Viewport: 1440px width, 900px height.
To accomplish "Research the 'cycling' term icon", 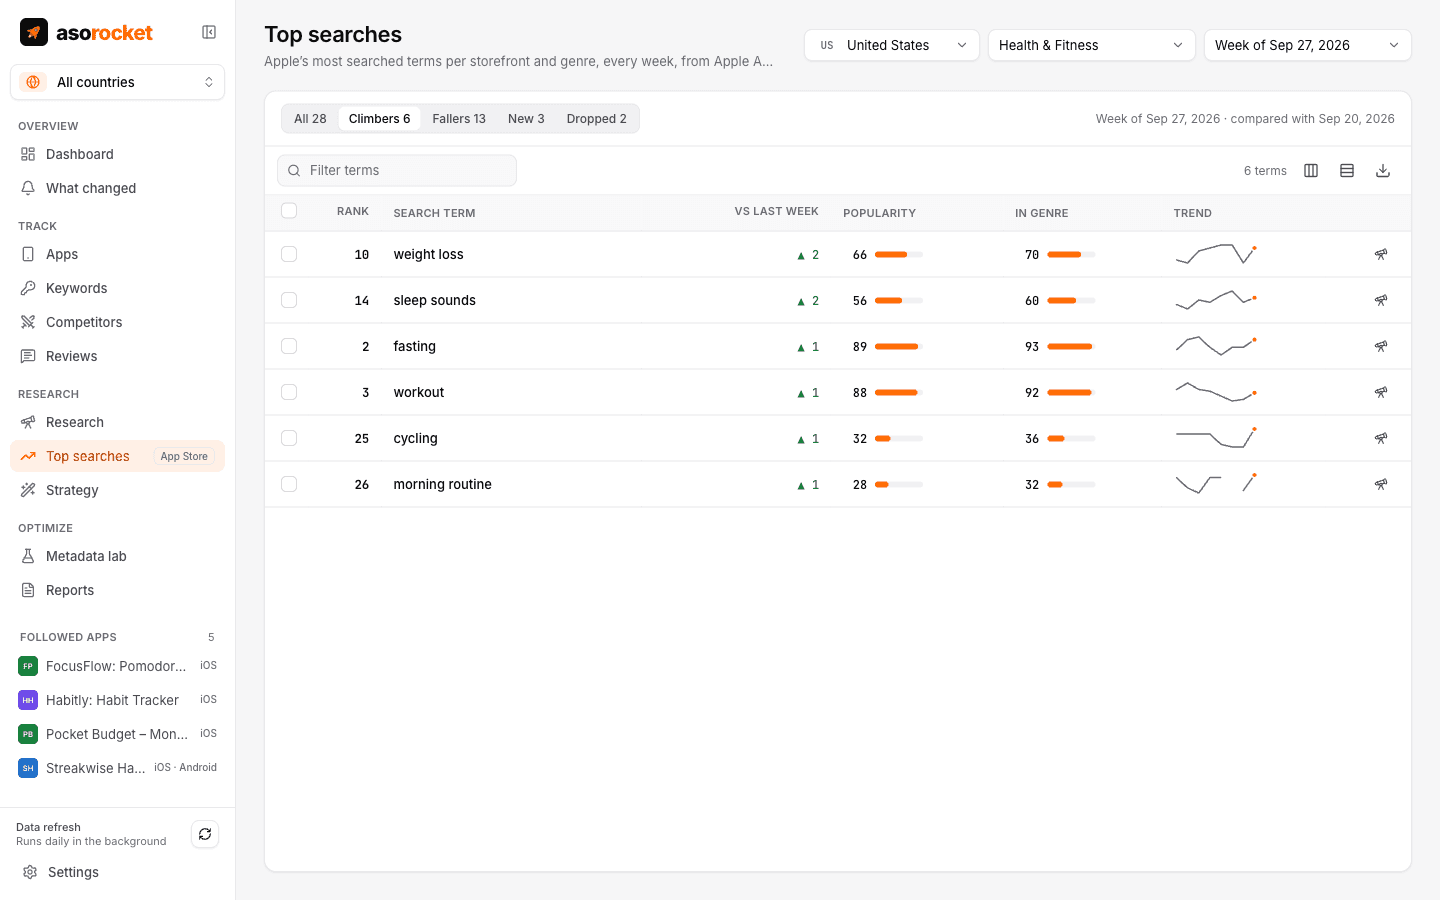I will (1381, 439).
